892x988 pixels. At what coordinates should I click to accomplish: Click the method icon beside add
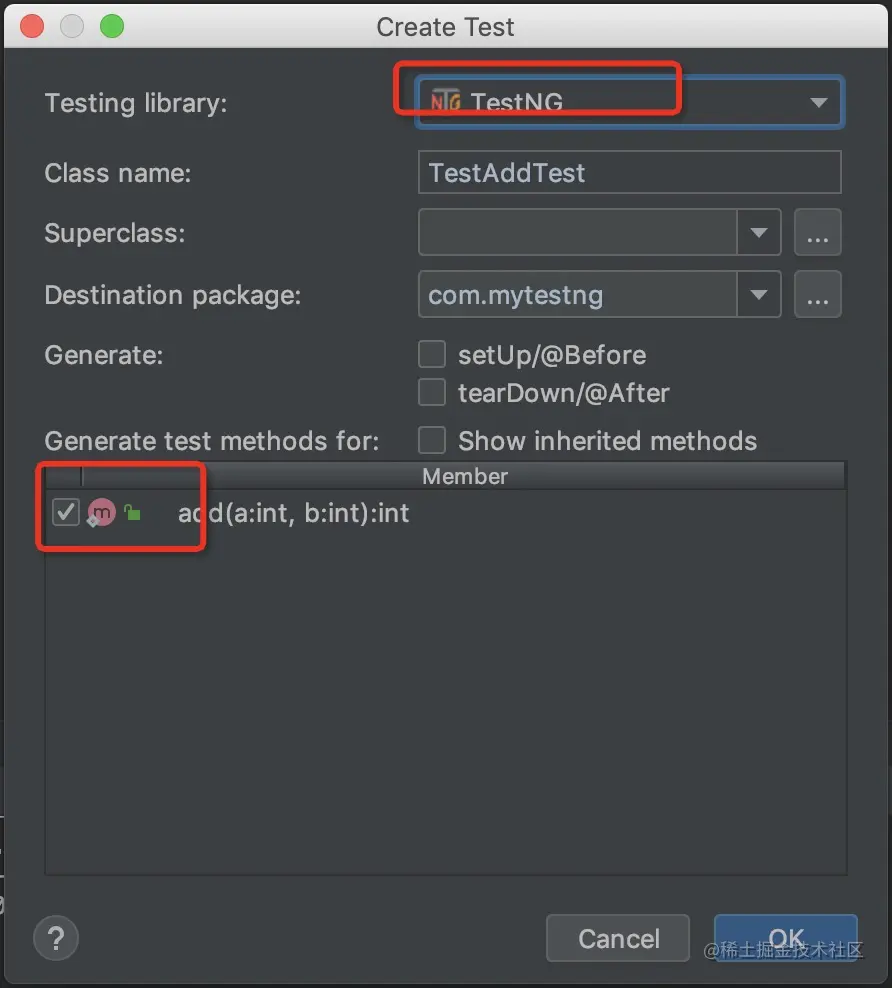point(101,514)
